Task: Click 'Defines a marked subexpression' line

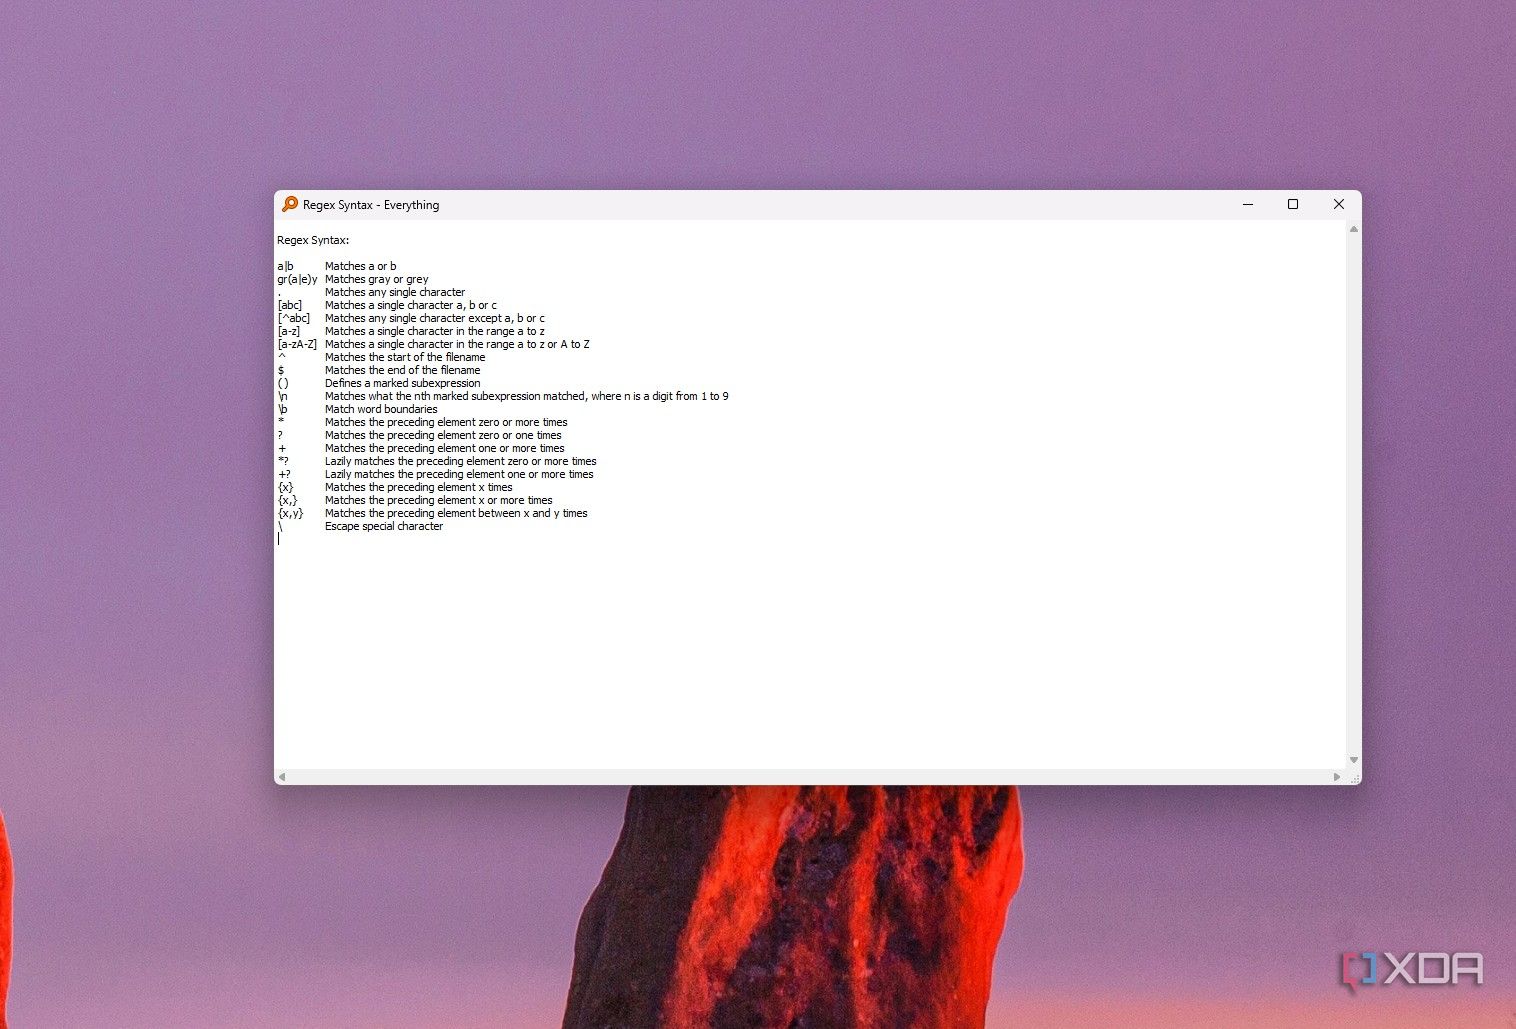Action: (x=402, y=383)
